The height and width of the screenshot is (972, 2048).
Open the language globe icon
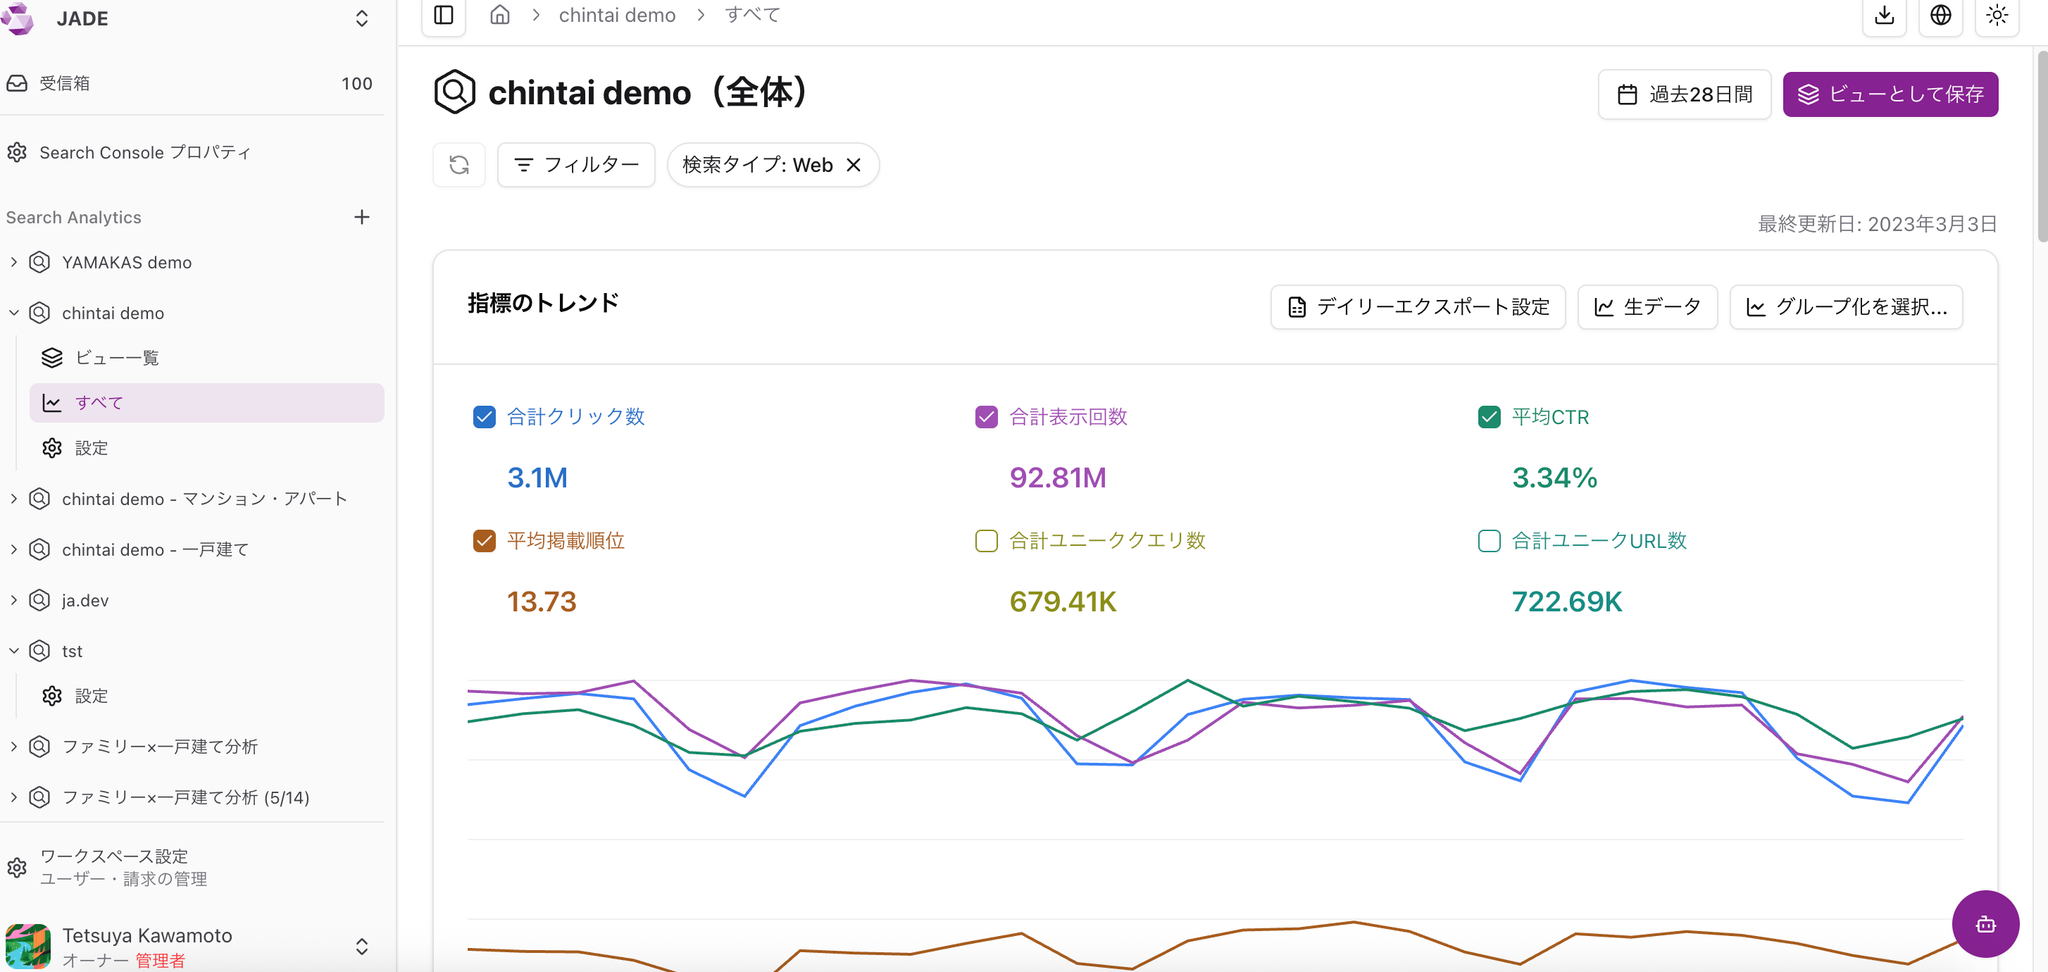(1940, 15)
